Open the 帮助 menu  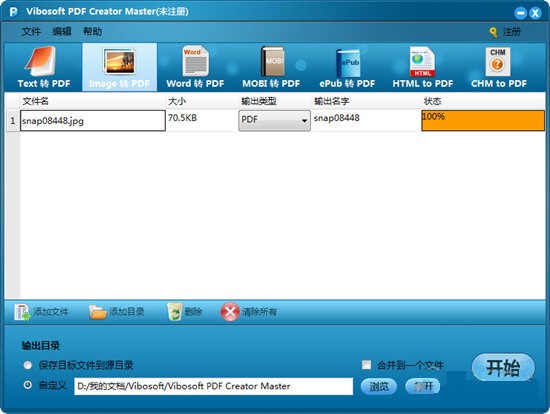[x=92, y=32]
